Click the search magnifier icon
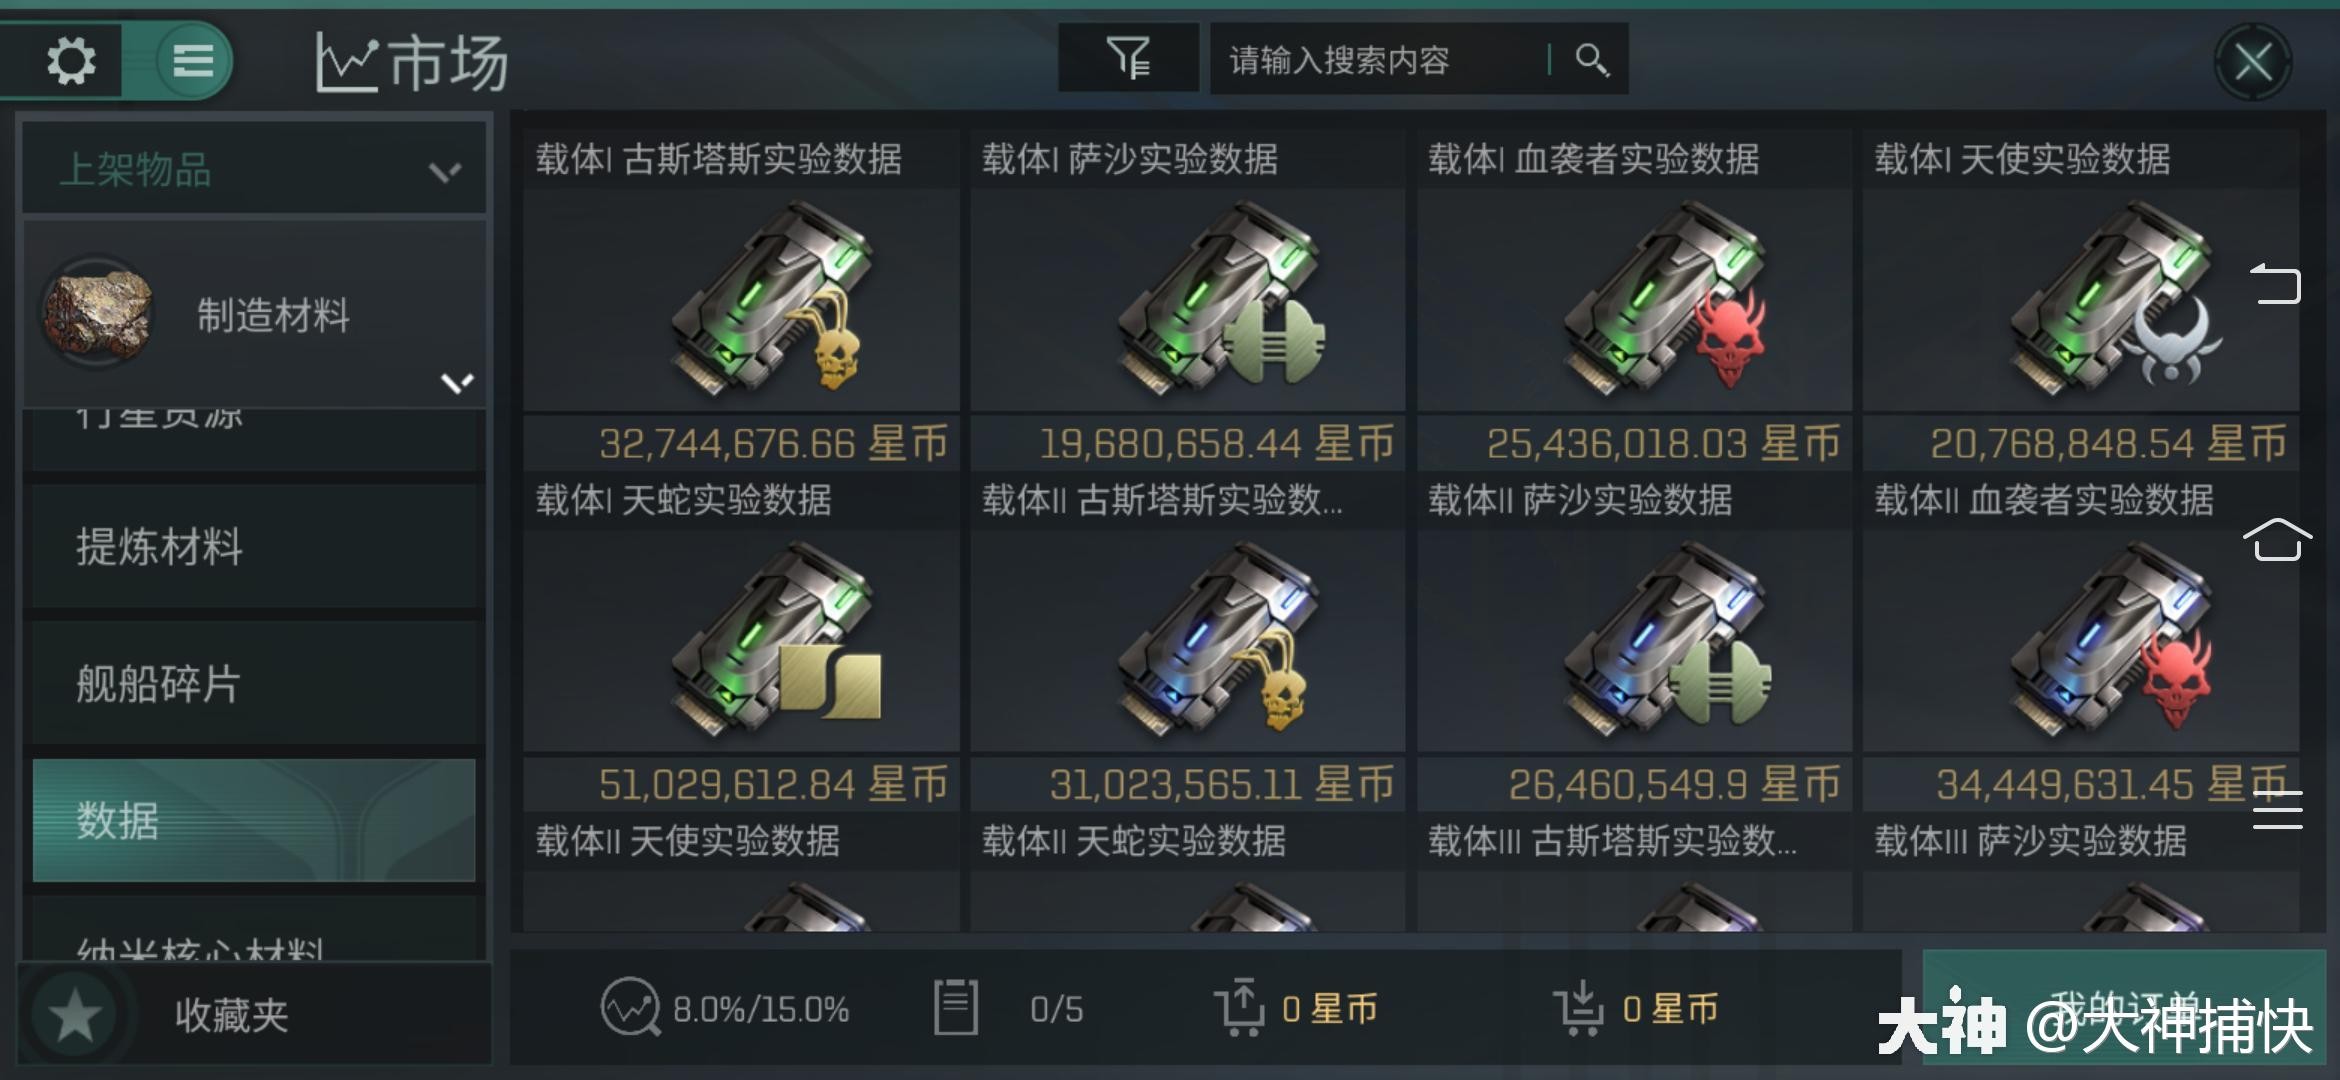Image resolution: width=2340 pixels, height=1080 pixels. coord(1592,60)
